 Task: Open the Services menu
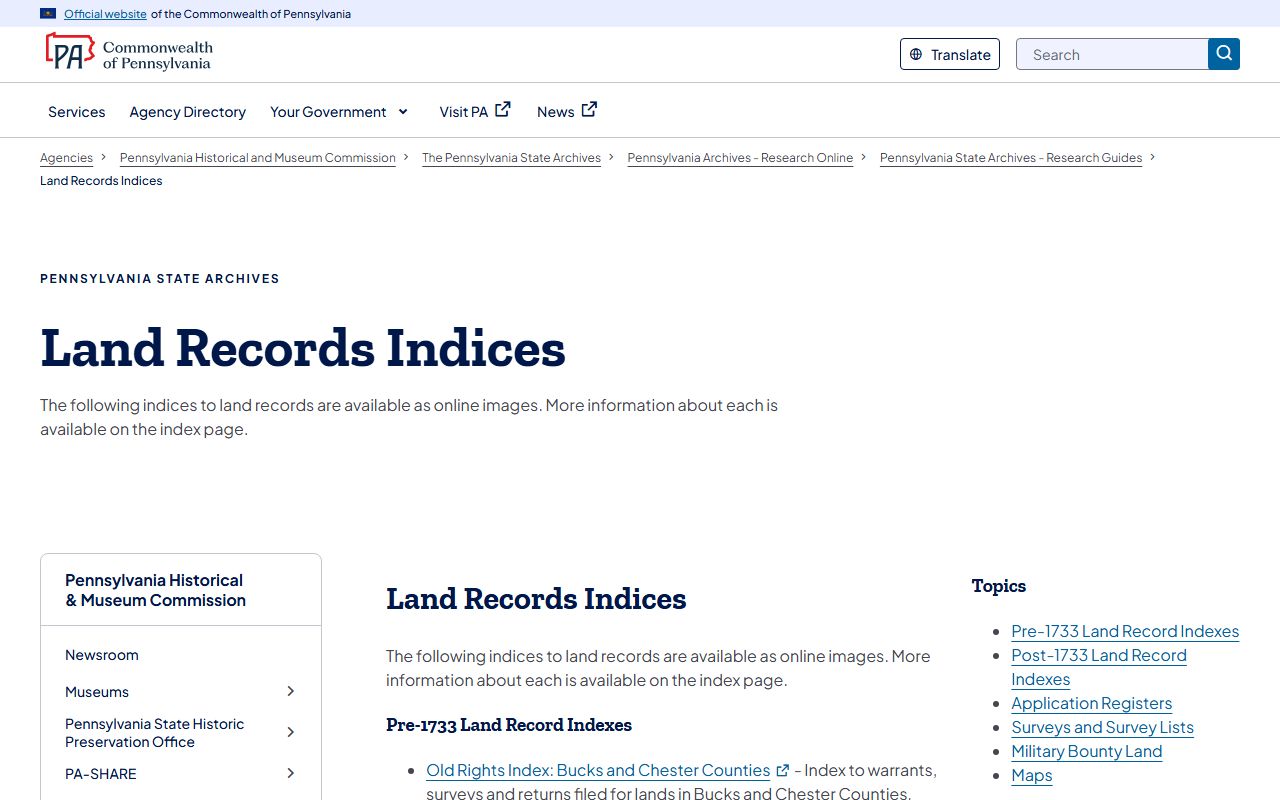(77, 112)
